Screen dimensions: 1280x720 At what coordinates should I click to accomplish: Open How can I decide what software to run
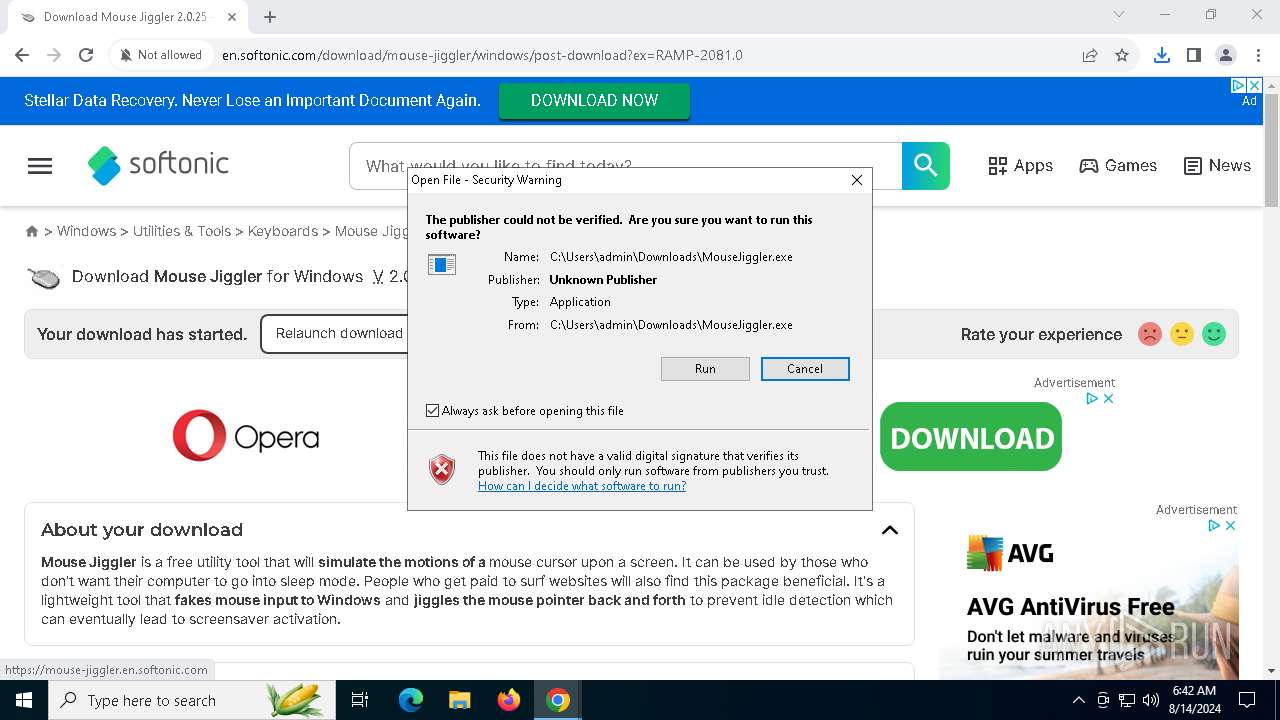click(582, 486)
